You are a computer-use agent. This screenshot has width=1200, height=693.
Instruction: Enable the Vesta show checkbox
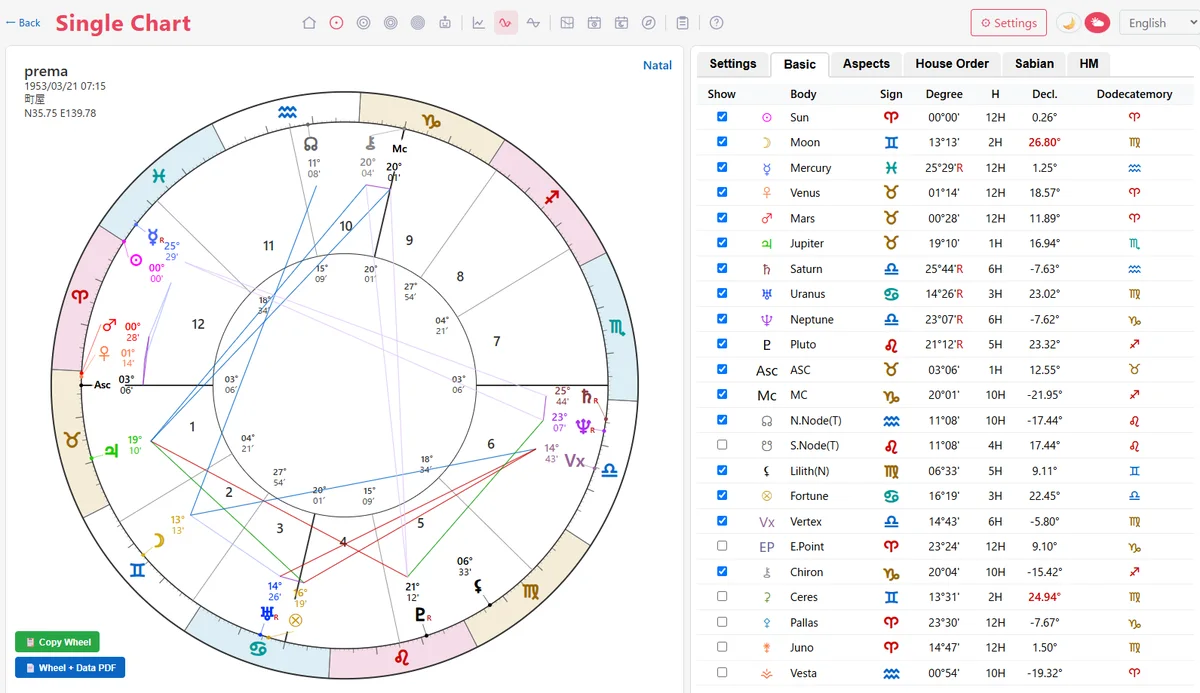722,673
